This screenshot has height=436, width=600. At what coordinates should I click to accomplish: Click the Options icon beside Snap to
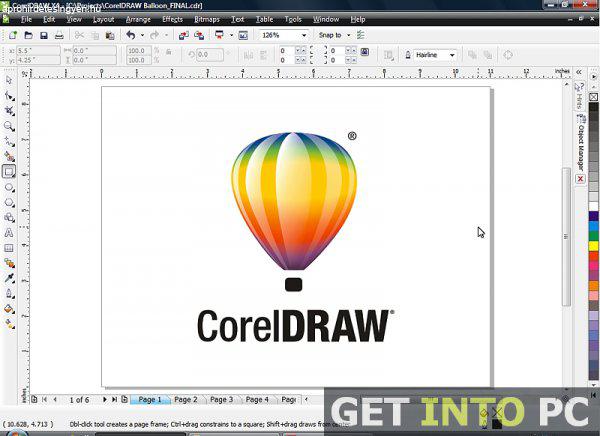click(x=360, y=35)
